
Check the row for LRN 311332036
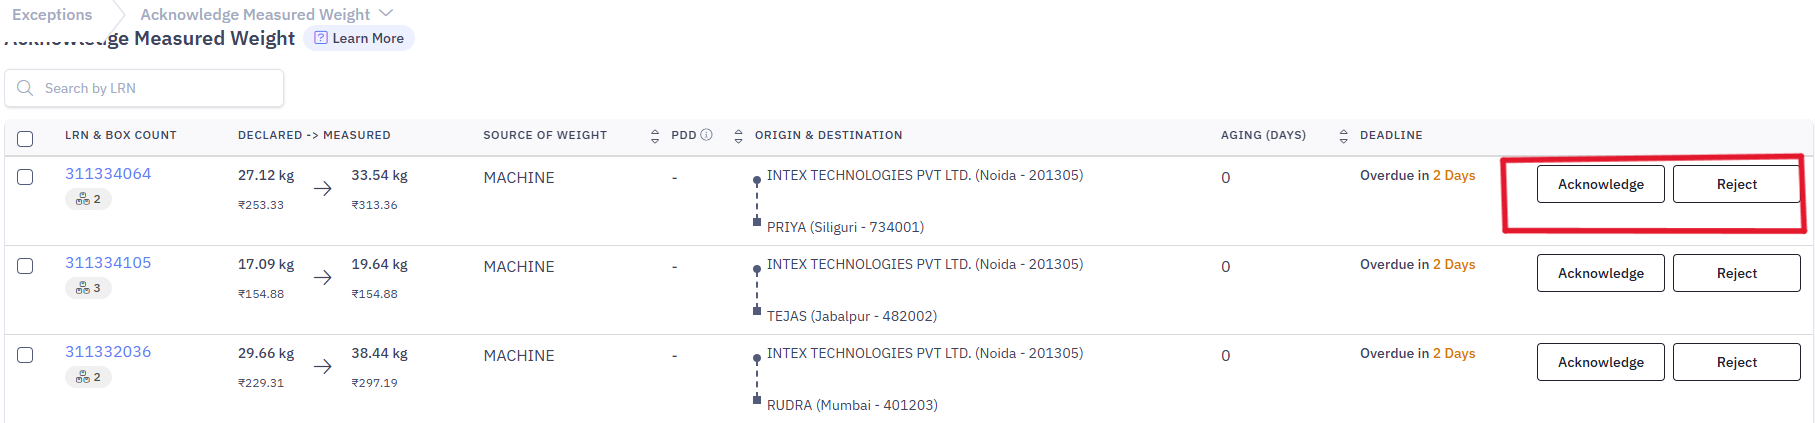point(25,355)
